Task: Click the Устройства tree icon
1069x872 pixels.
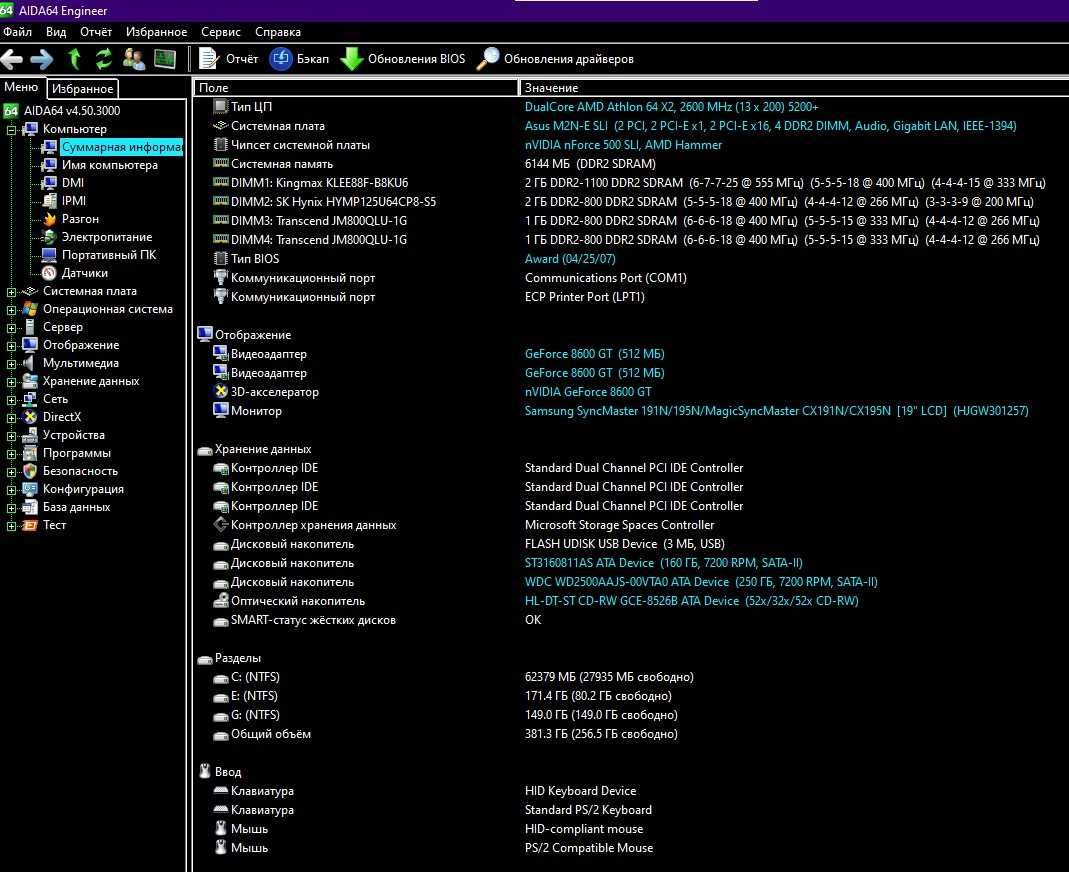Action: [x=30, y=435]
